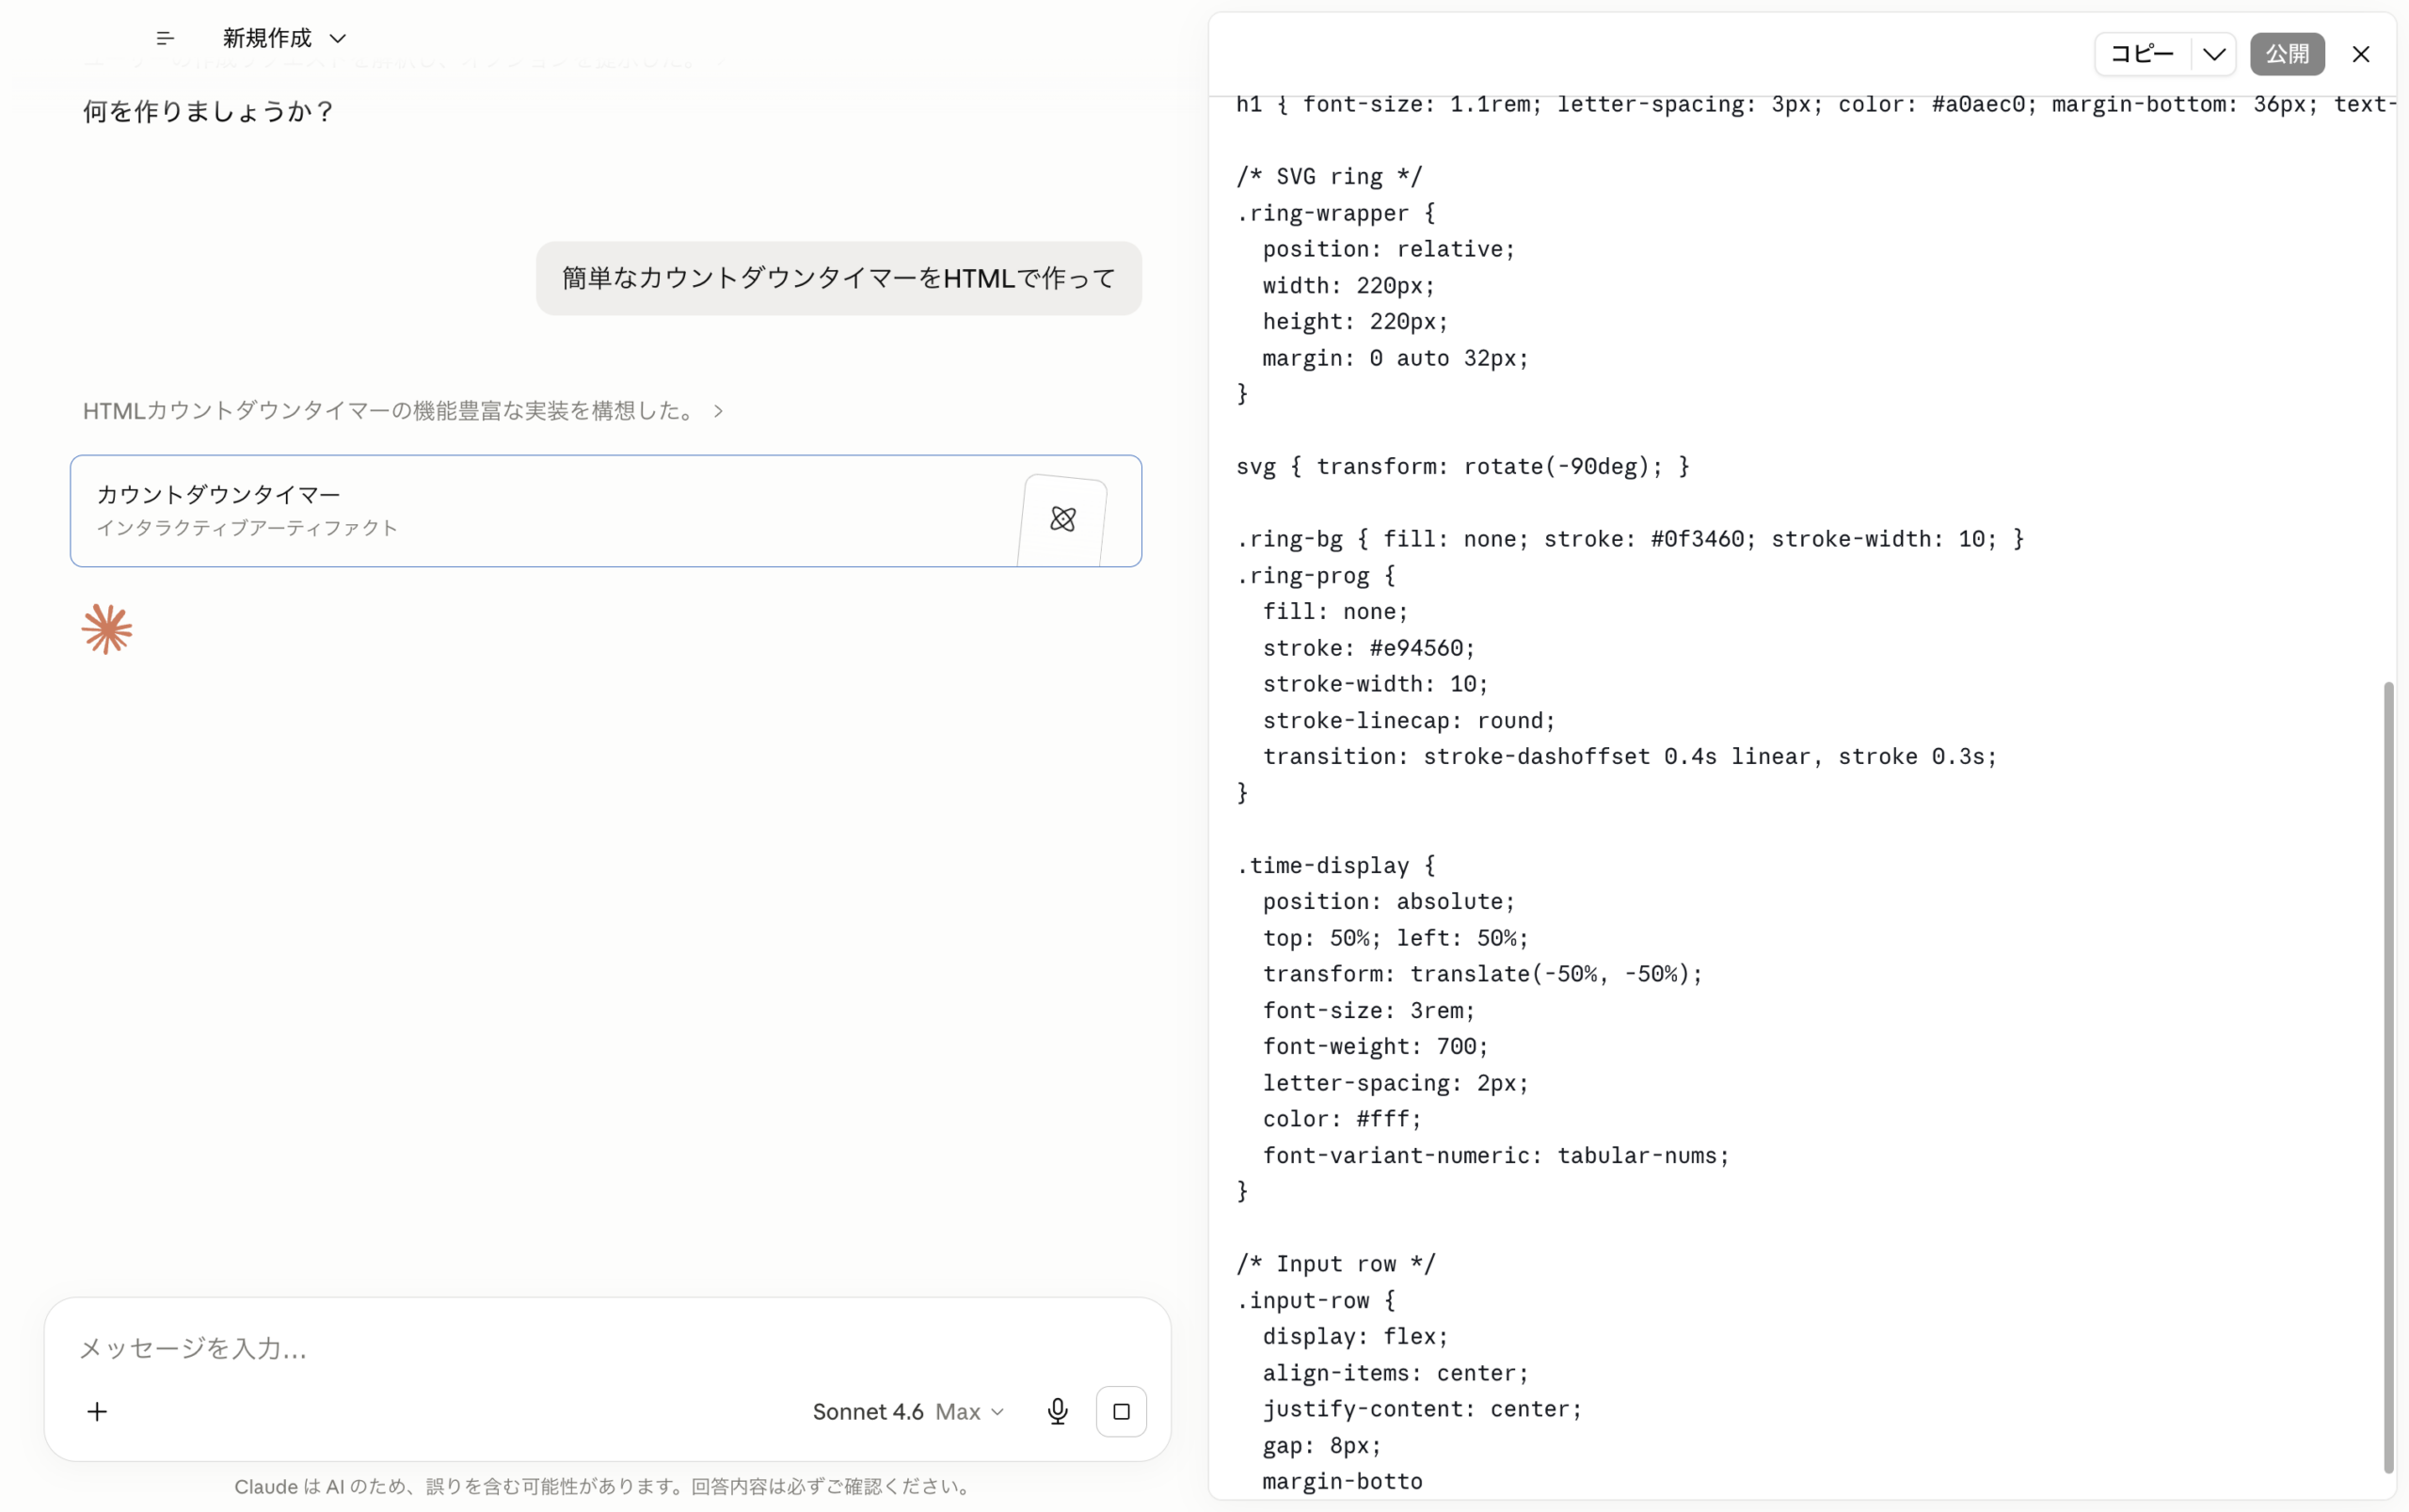The image size is (2409, 1512).
Task: Open the カウントダウンタイマー artifact card
Action: tap(606, 511)
